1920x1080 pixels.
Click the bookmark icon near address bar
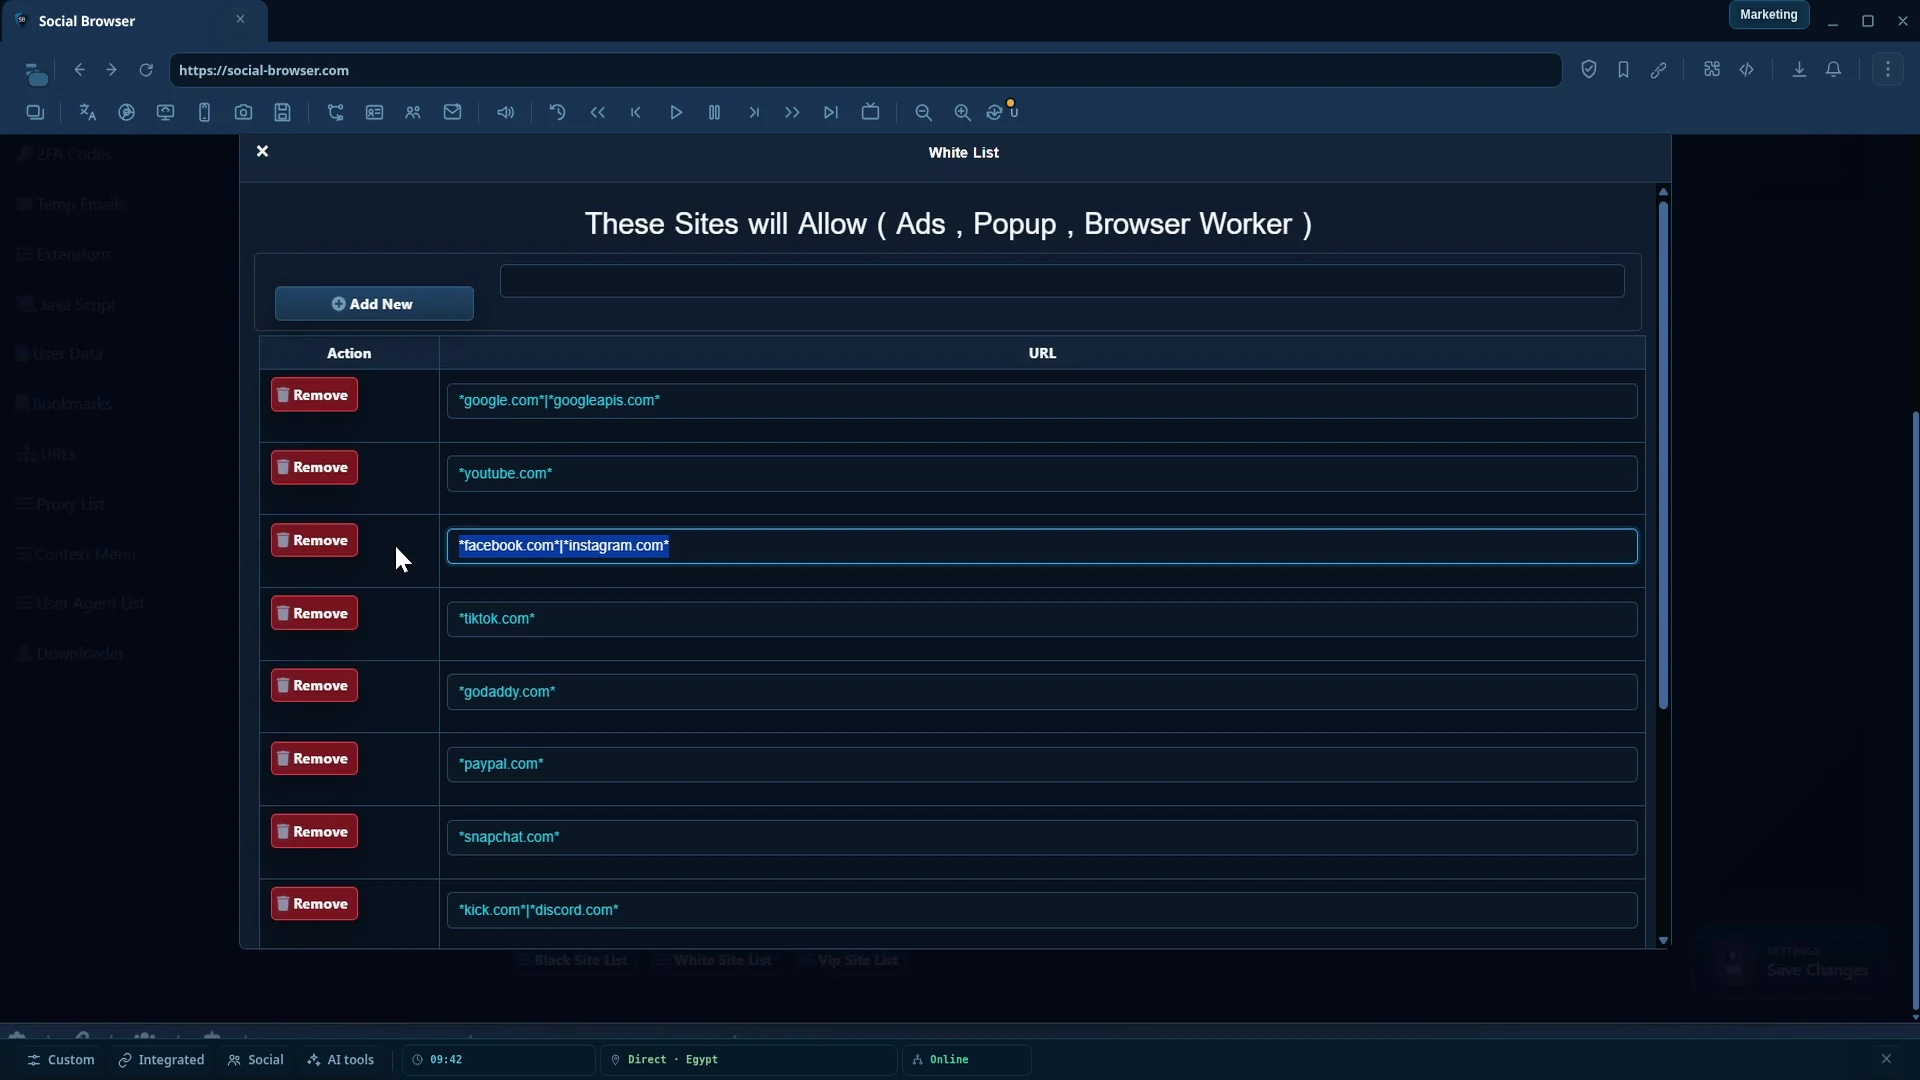tap(1623, 70)
